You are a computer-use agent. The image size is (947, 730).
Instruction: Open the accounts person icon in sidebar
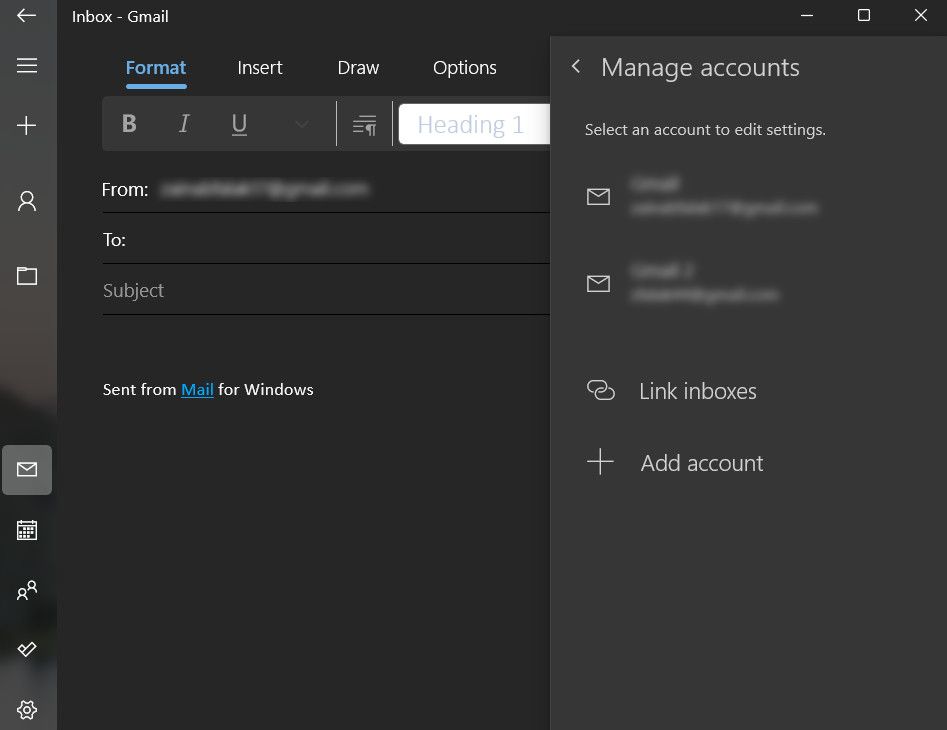(27, 201)
